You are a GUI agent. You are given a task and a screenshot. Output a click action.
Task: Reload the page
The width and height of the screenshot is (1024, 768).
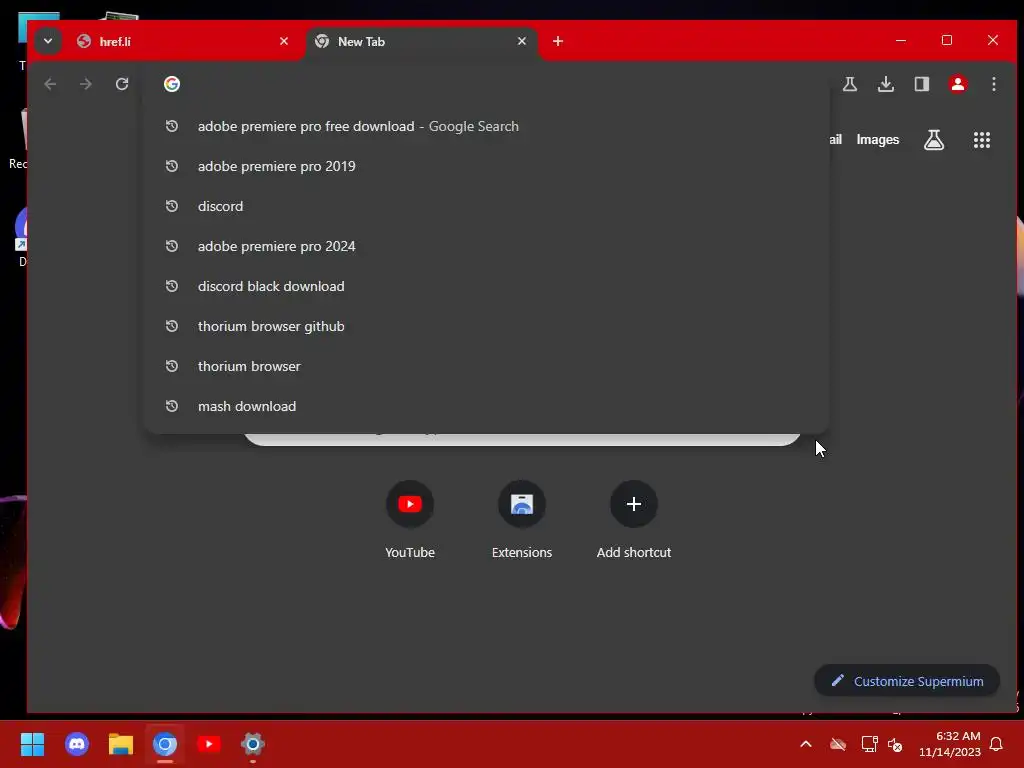tap(122, 84)
